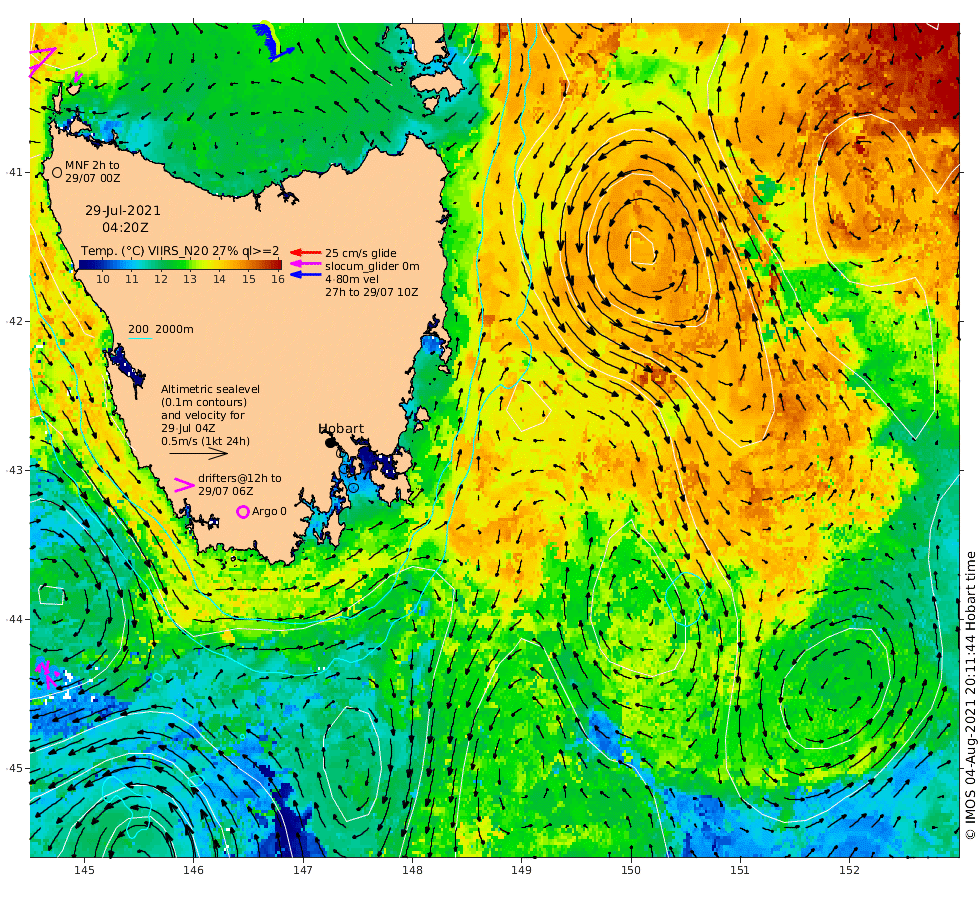Click the magenta drifter marker near latitude -44.3
The image size is (980, 900).
pos(46,674)
